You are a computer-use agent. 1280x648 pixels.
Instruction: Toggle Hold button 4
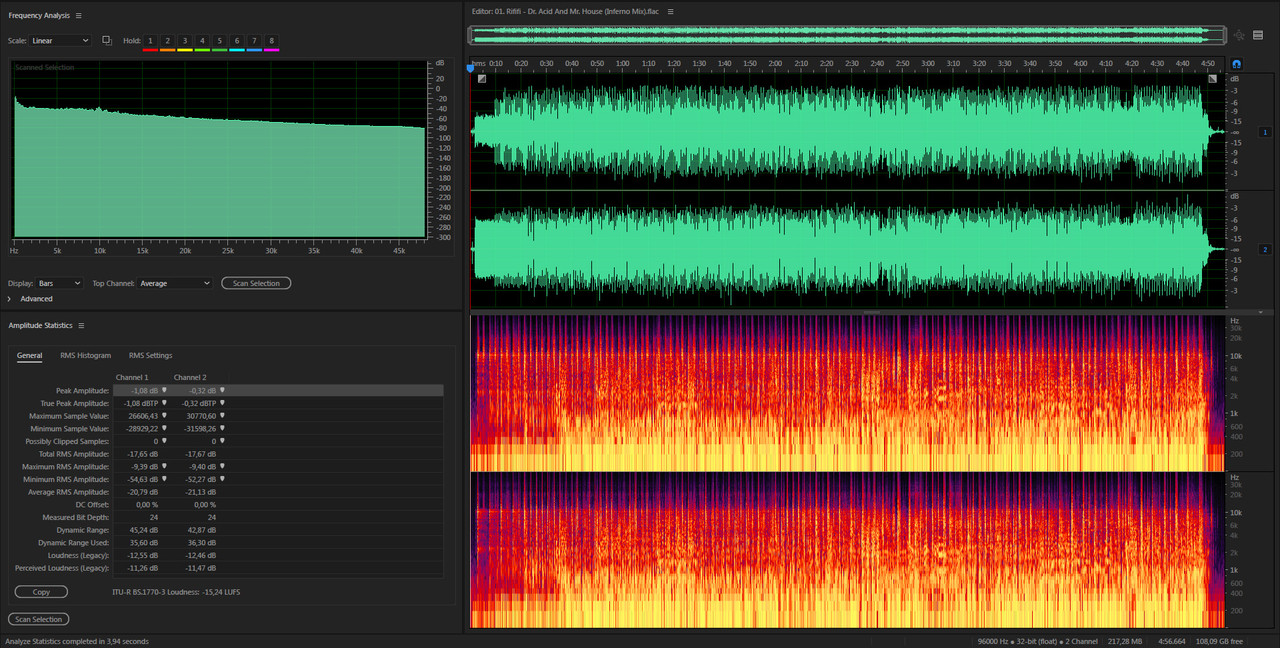coord(202,40)
